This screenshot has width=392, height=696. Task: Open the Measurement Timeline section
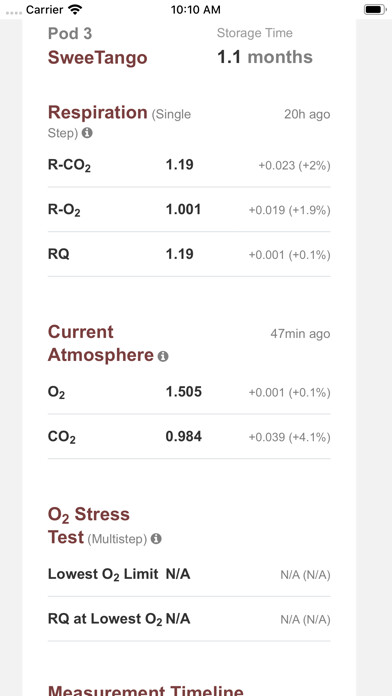click(x=146, y=690)
